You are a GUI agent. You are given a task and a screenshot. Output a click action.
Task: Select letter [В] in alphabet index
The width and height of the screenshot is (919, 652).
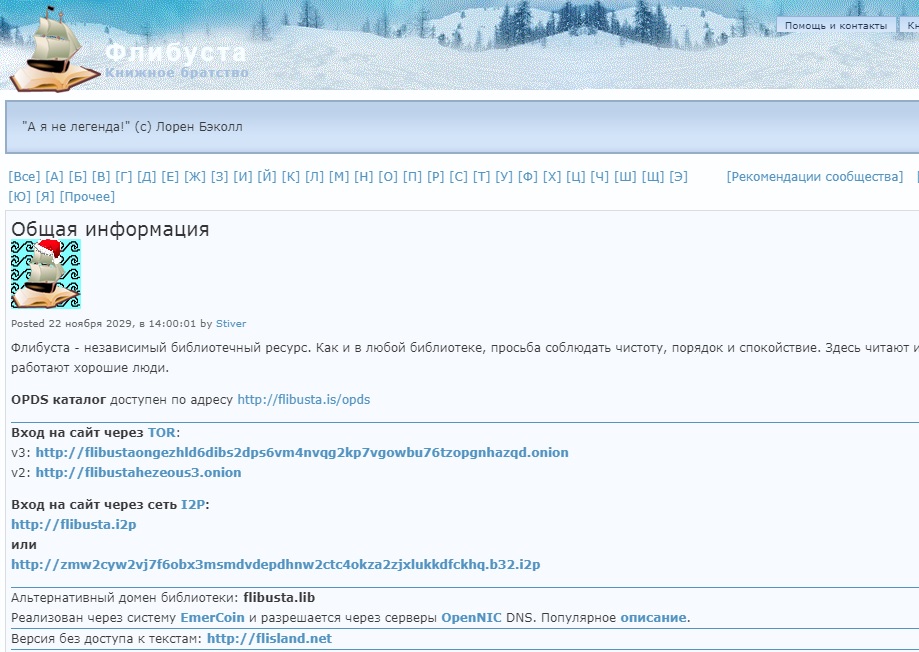[x=101, y=176]
